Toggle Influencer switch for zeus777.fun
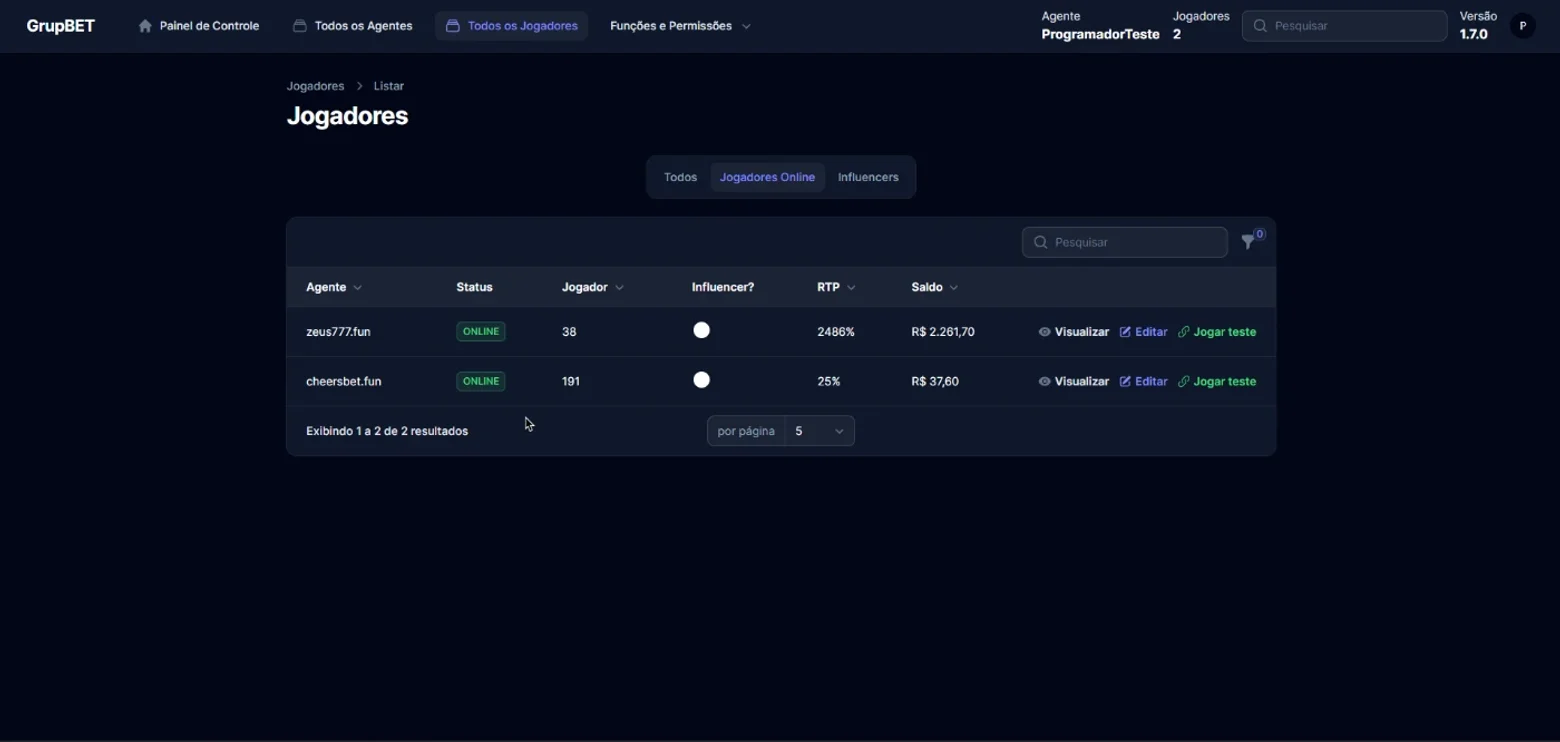Image resolution: width=1560 pixels, height=742 pixels. (702, 330)
